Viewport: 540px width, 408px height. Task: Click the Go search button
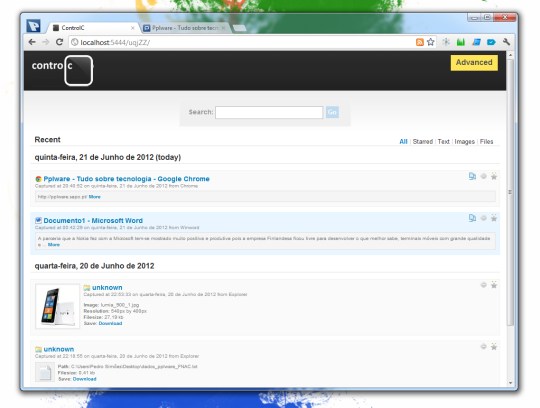tap(332, 112)
